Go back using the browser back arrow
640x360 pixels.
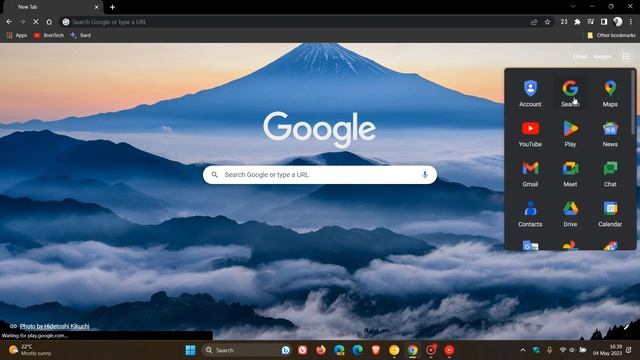(x=9, y=22)
